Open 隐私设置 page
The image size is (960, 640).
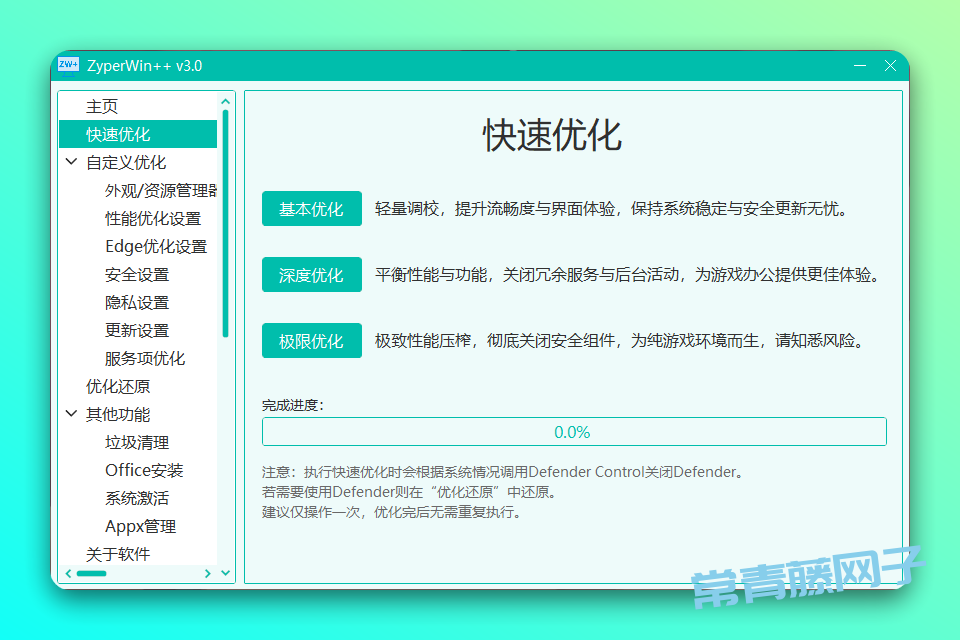[x=137, y=303]
